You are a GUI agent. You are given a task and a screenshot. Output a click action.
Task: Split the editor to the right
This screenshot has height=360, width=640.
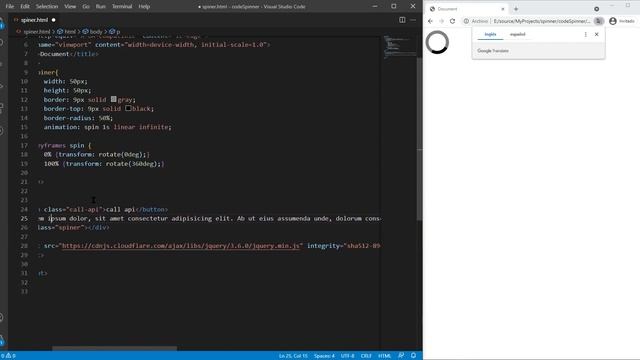coord(402,20)
